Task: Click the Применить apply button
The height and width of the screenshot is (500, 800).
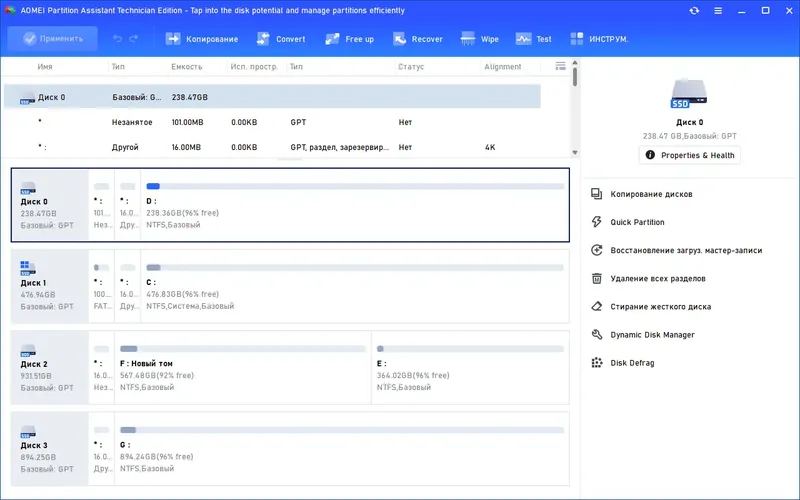Action: pos(53,39)
